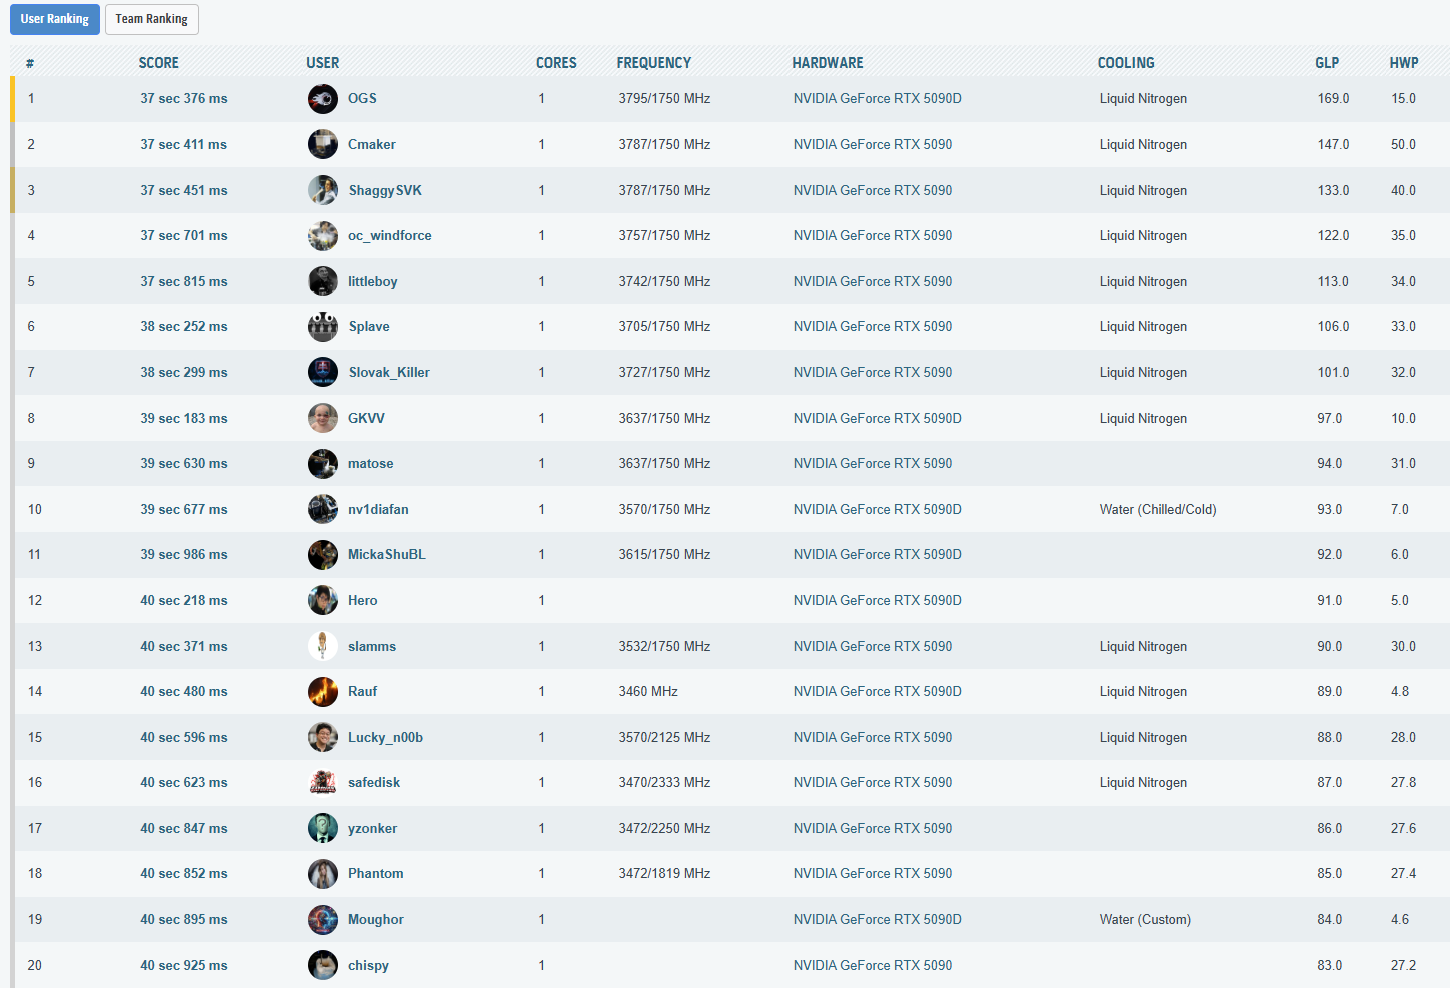Image resolution: width=1450 pixels, height=988 pixels.
Task: Open score 39 sec 630 ms submission
Action: pos(184,464)
